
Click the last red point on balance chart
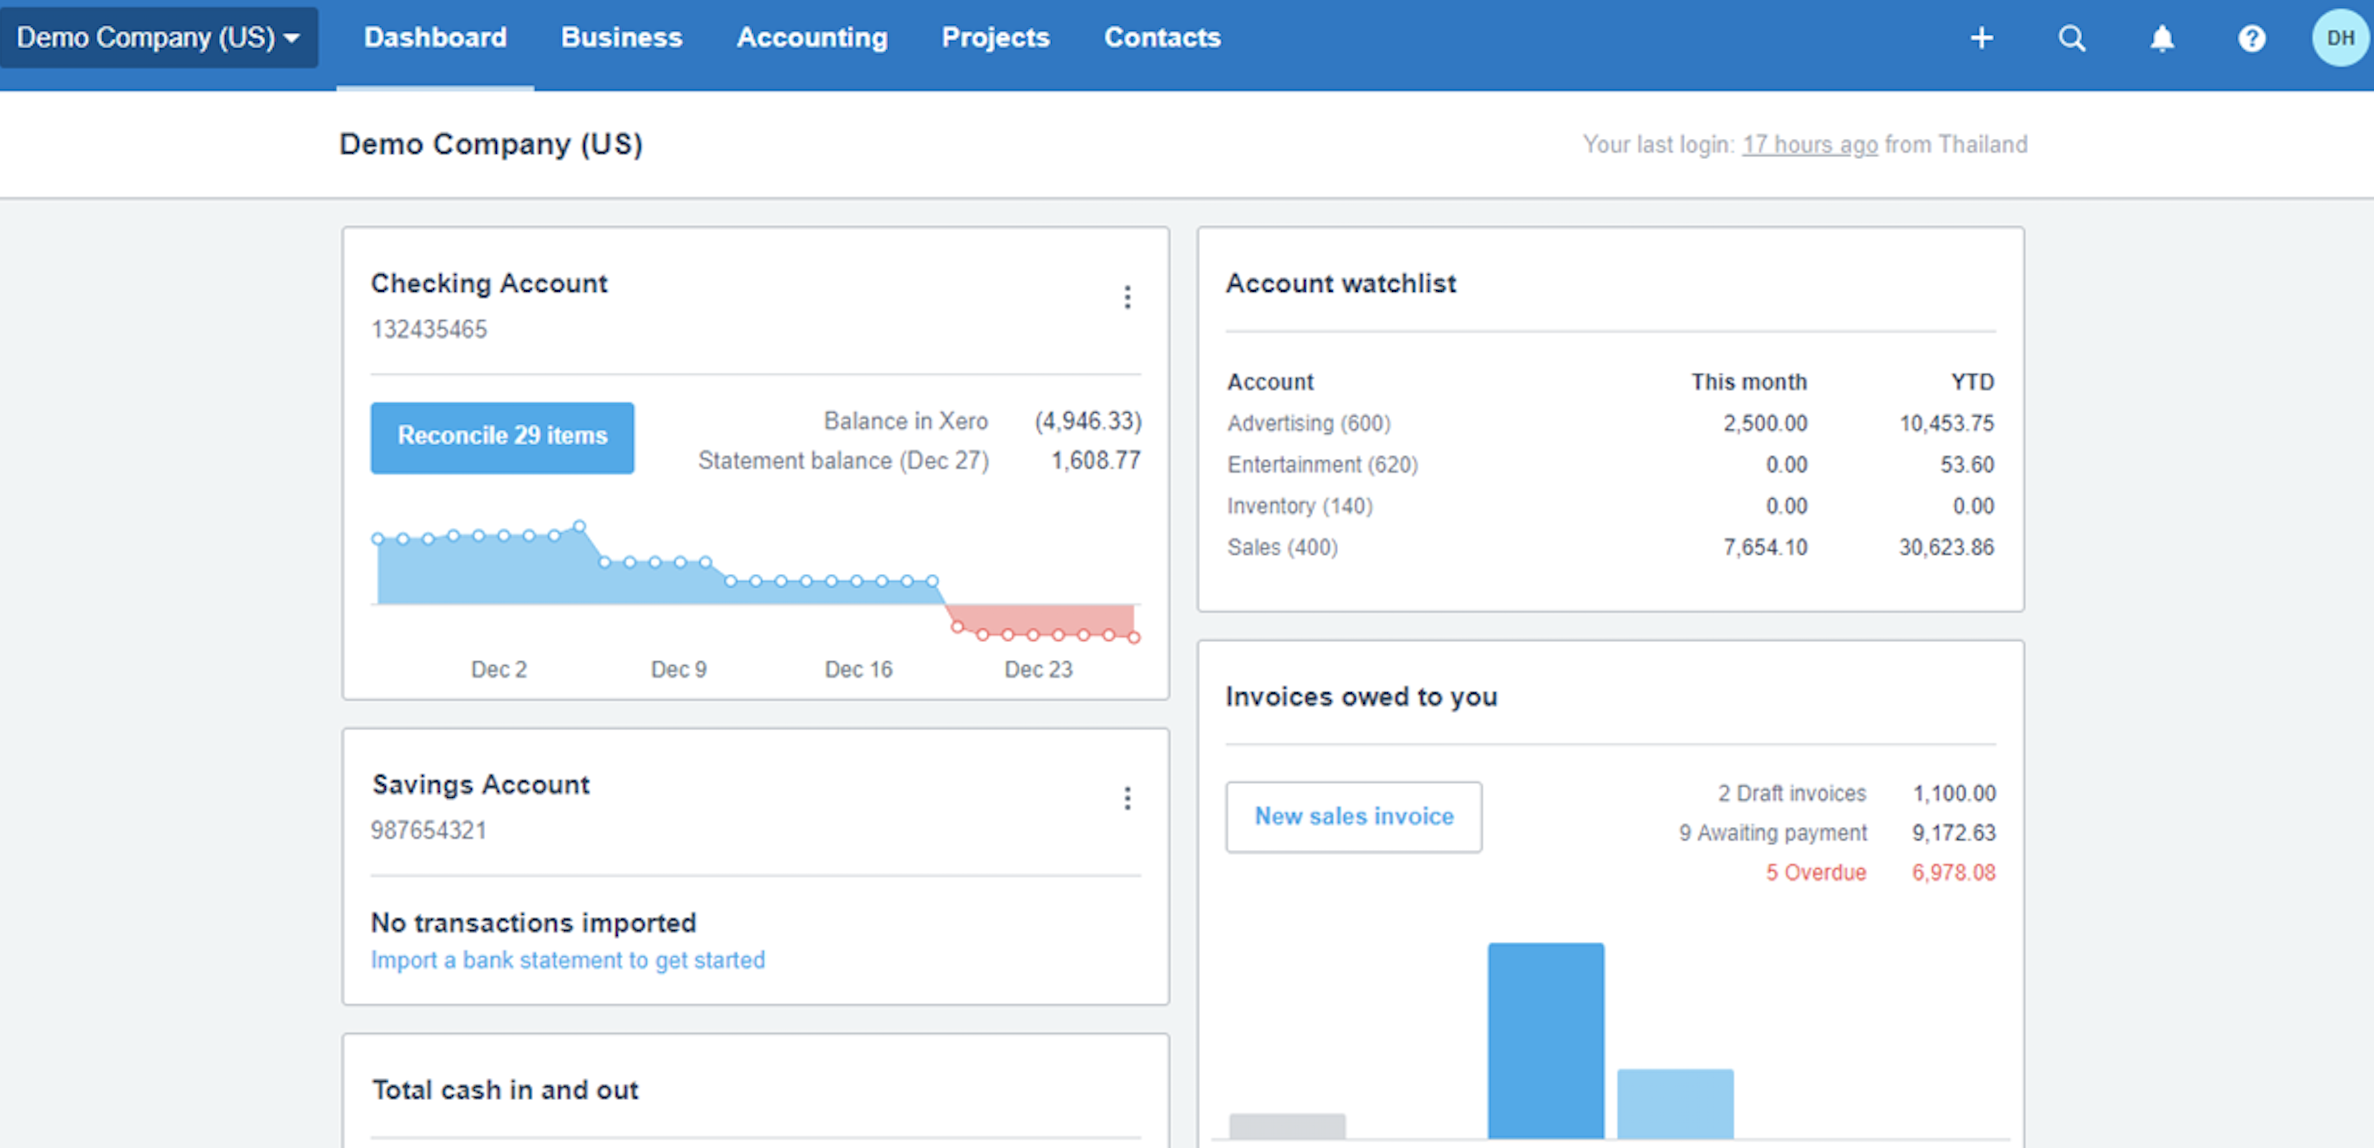tap(1134, 637)
